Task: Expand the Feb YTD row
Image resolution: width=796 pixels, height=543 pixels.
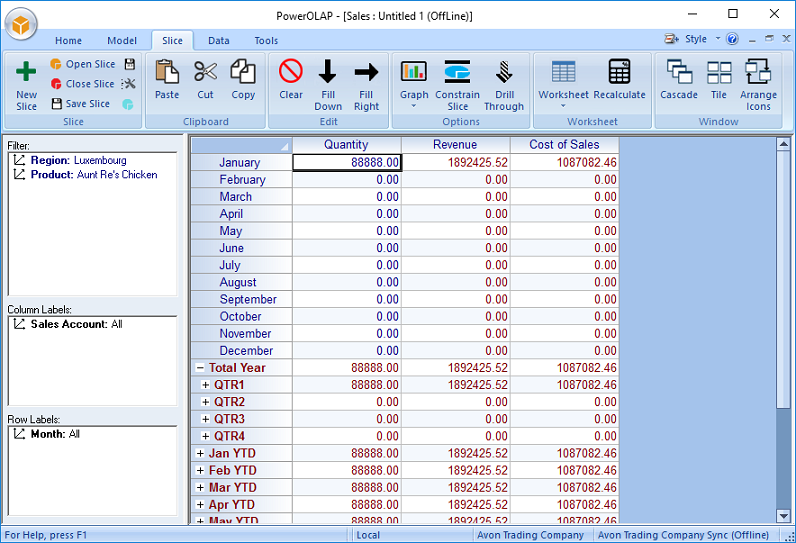Action: pyautogui.click(x=201, y=470)
